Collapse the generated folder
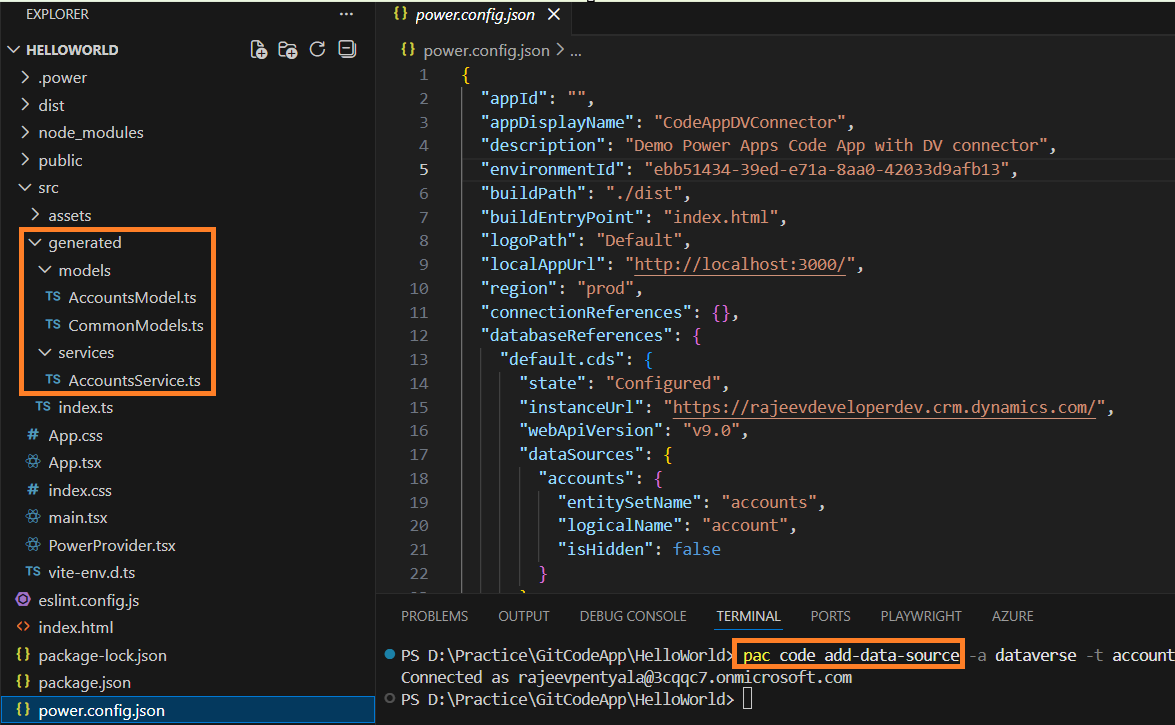Image resolution: width=1175 pixels, height=725 pixels. (x=84, y=242)
